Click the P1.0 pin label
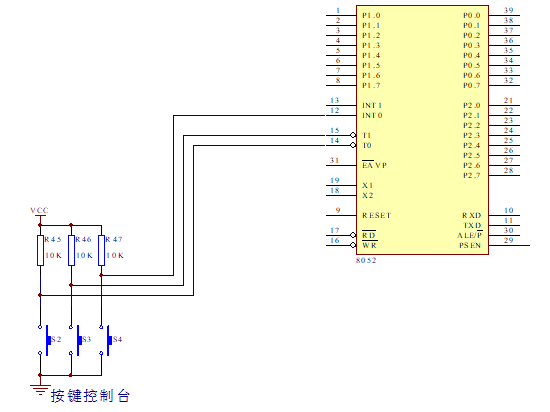 point(371,15)
